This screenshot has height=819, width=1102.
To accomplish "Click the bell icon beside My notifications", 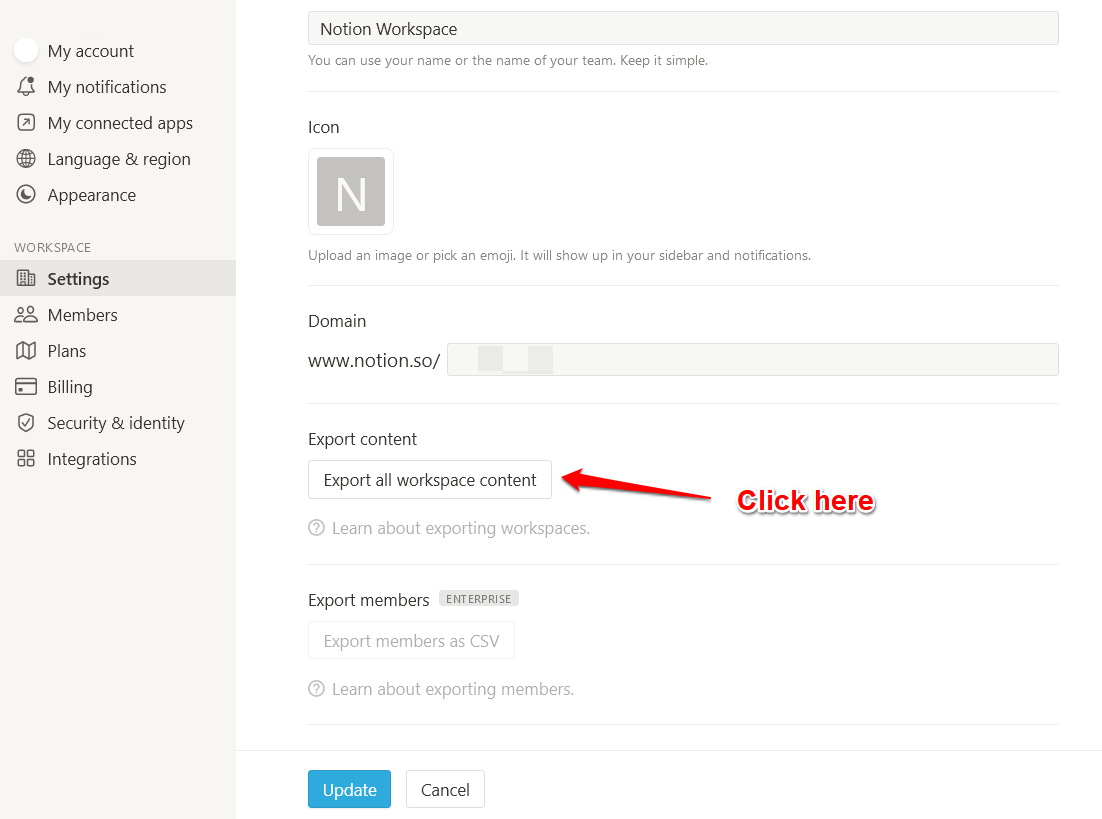I will point(26,86).
